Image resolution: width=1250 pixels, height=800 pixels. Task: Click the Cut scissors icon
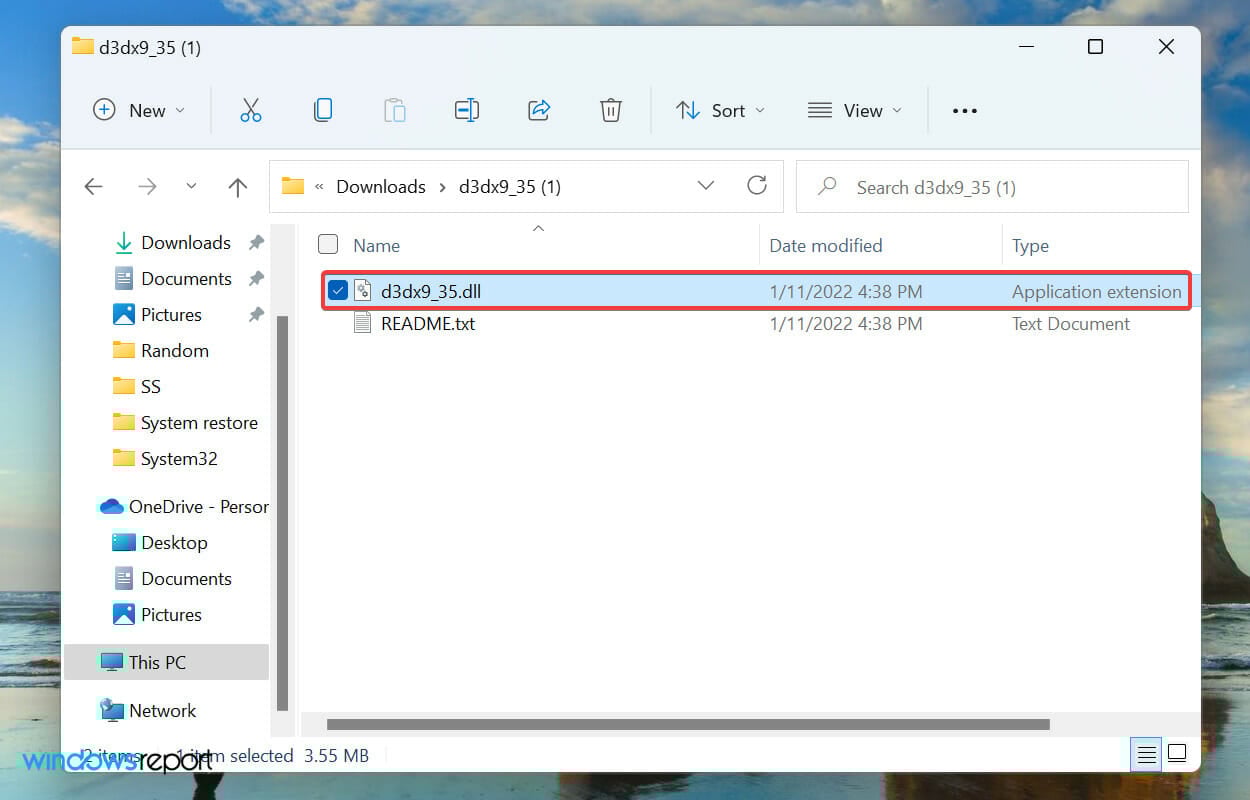[x=251, y=110]
